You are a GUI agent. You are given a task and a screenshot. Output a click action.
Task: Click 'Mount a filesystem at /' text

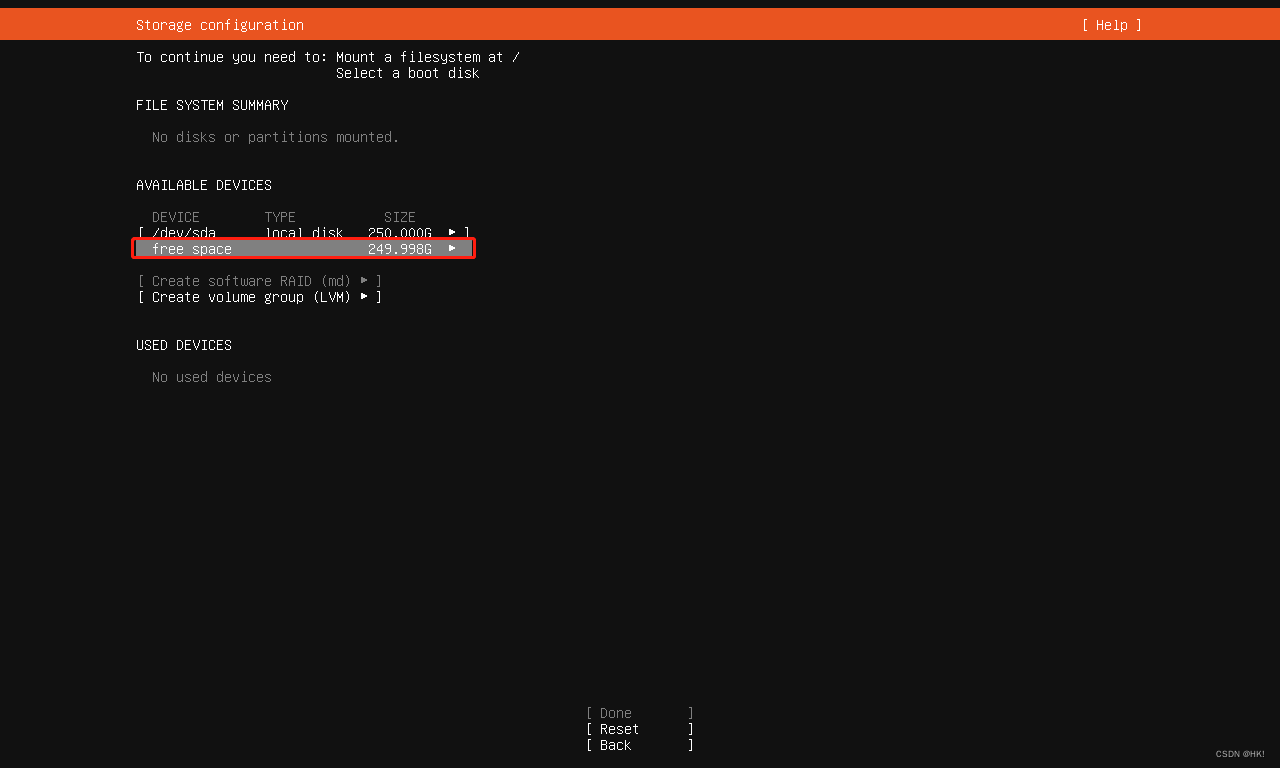click(428, 57)
